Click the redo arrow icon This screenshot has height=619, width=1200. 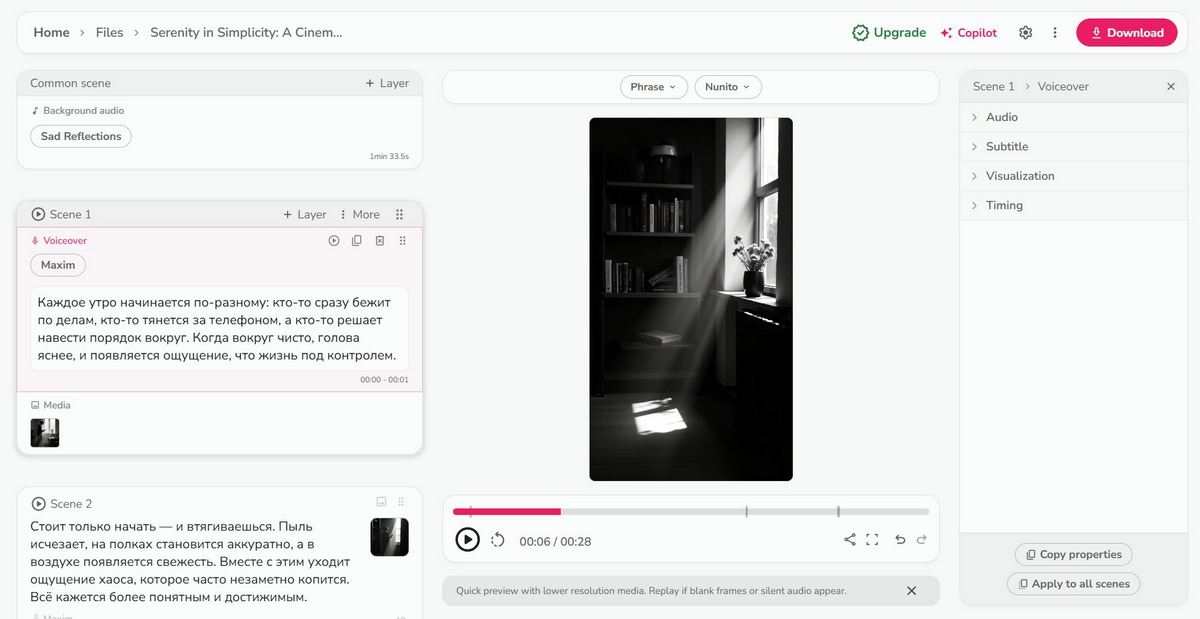coord(922,540)
